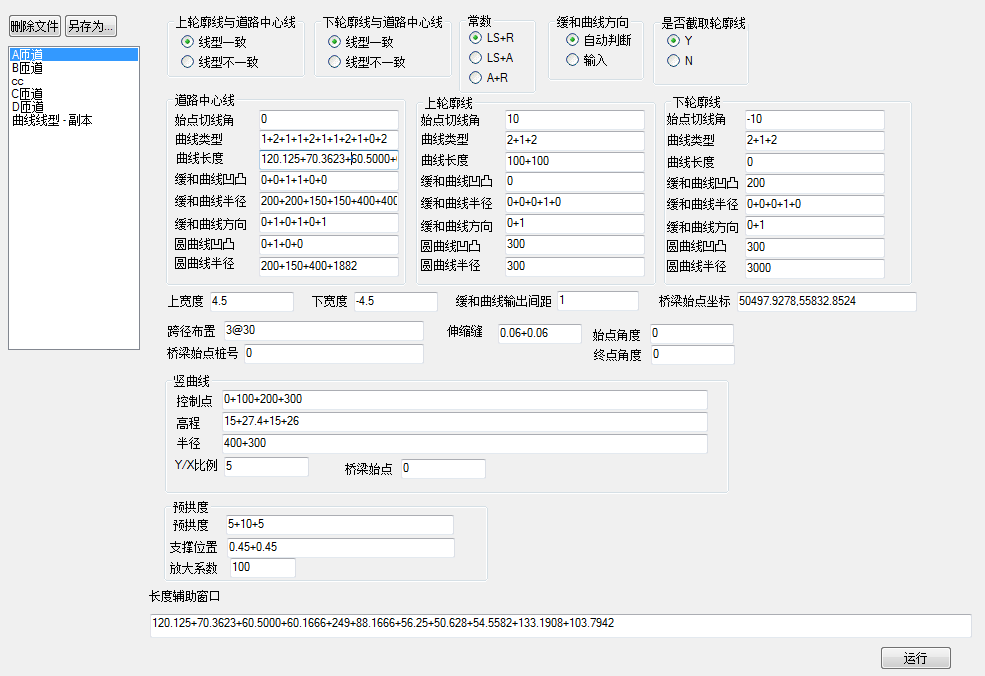Click the 放大系数 input field

pos(263,568)
